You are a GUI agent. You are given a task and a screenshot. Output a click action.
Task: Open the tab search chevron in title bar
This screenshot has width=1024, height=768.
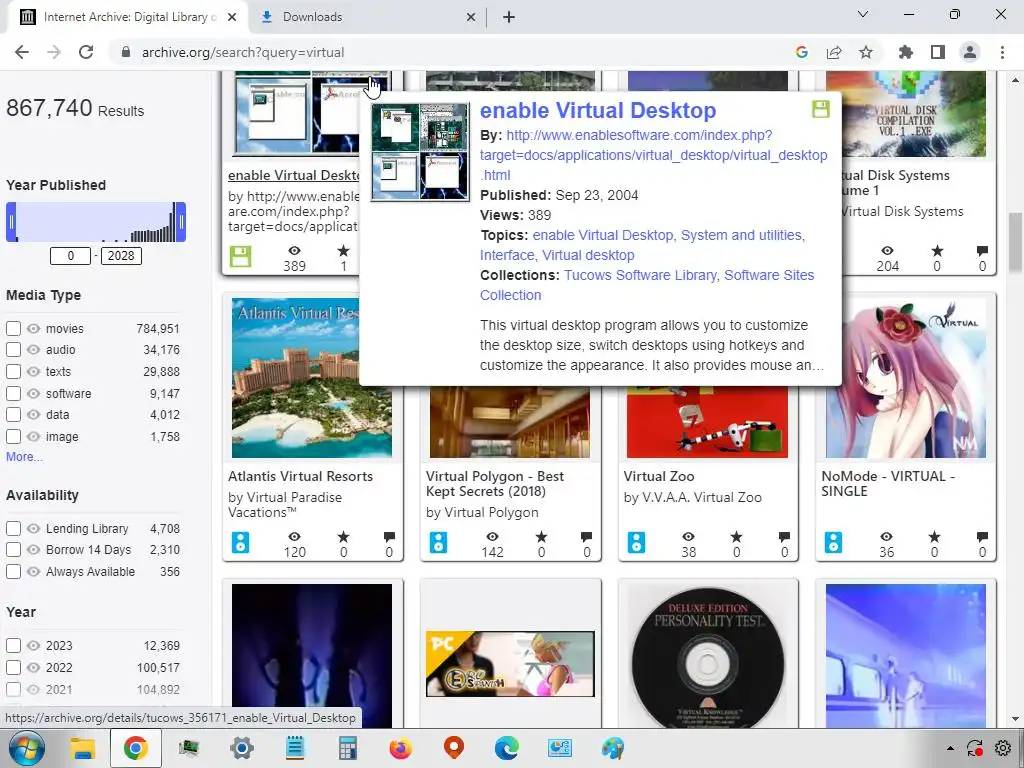863,14
